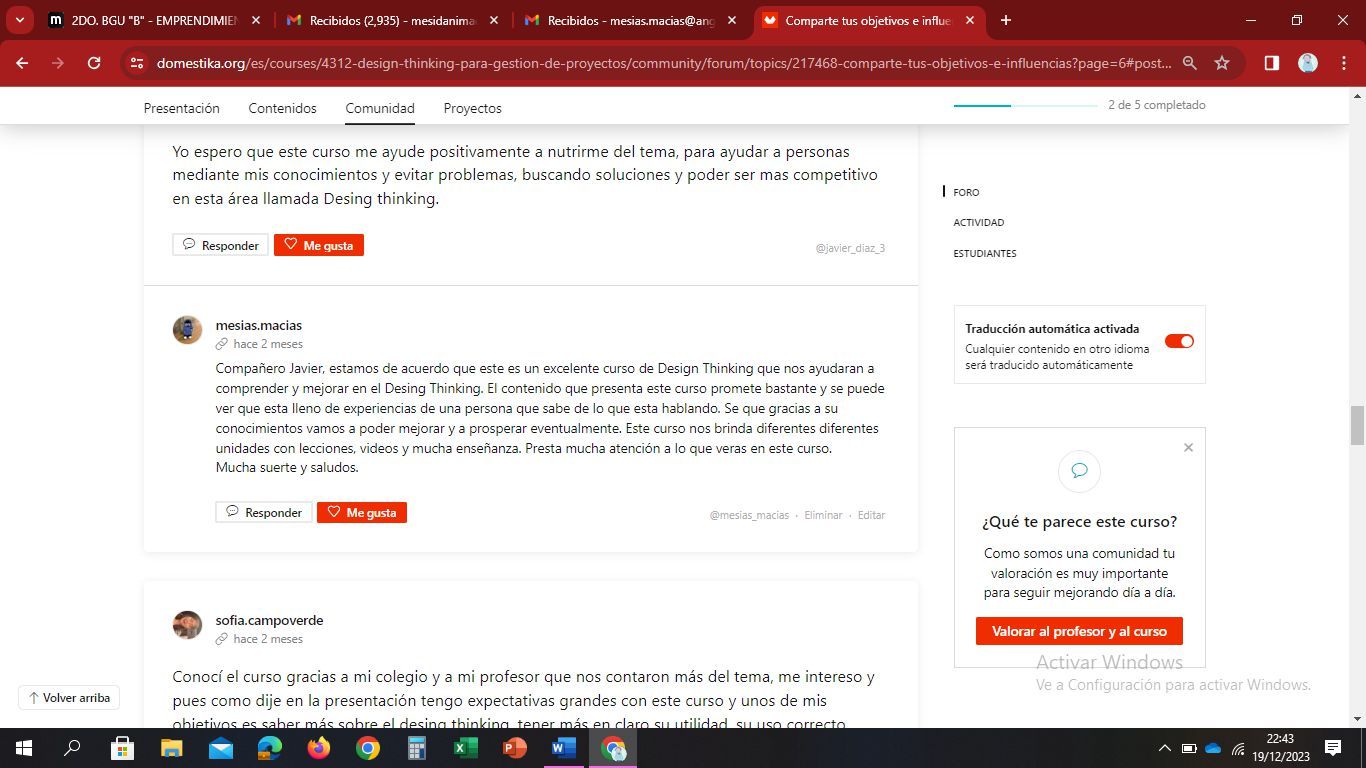Reply to javier_diaz_3's post with Responder
The image size is (1366, 768).
[220, 245]
